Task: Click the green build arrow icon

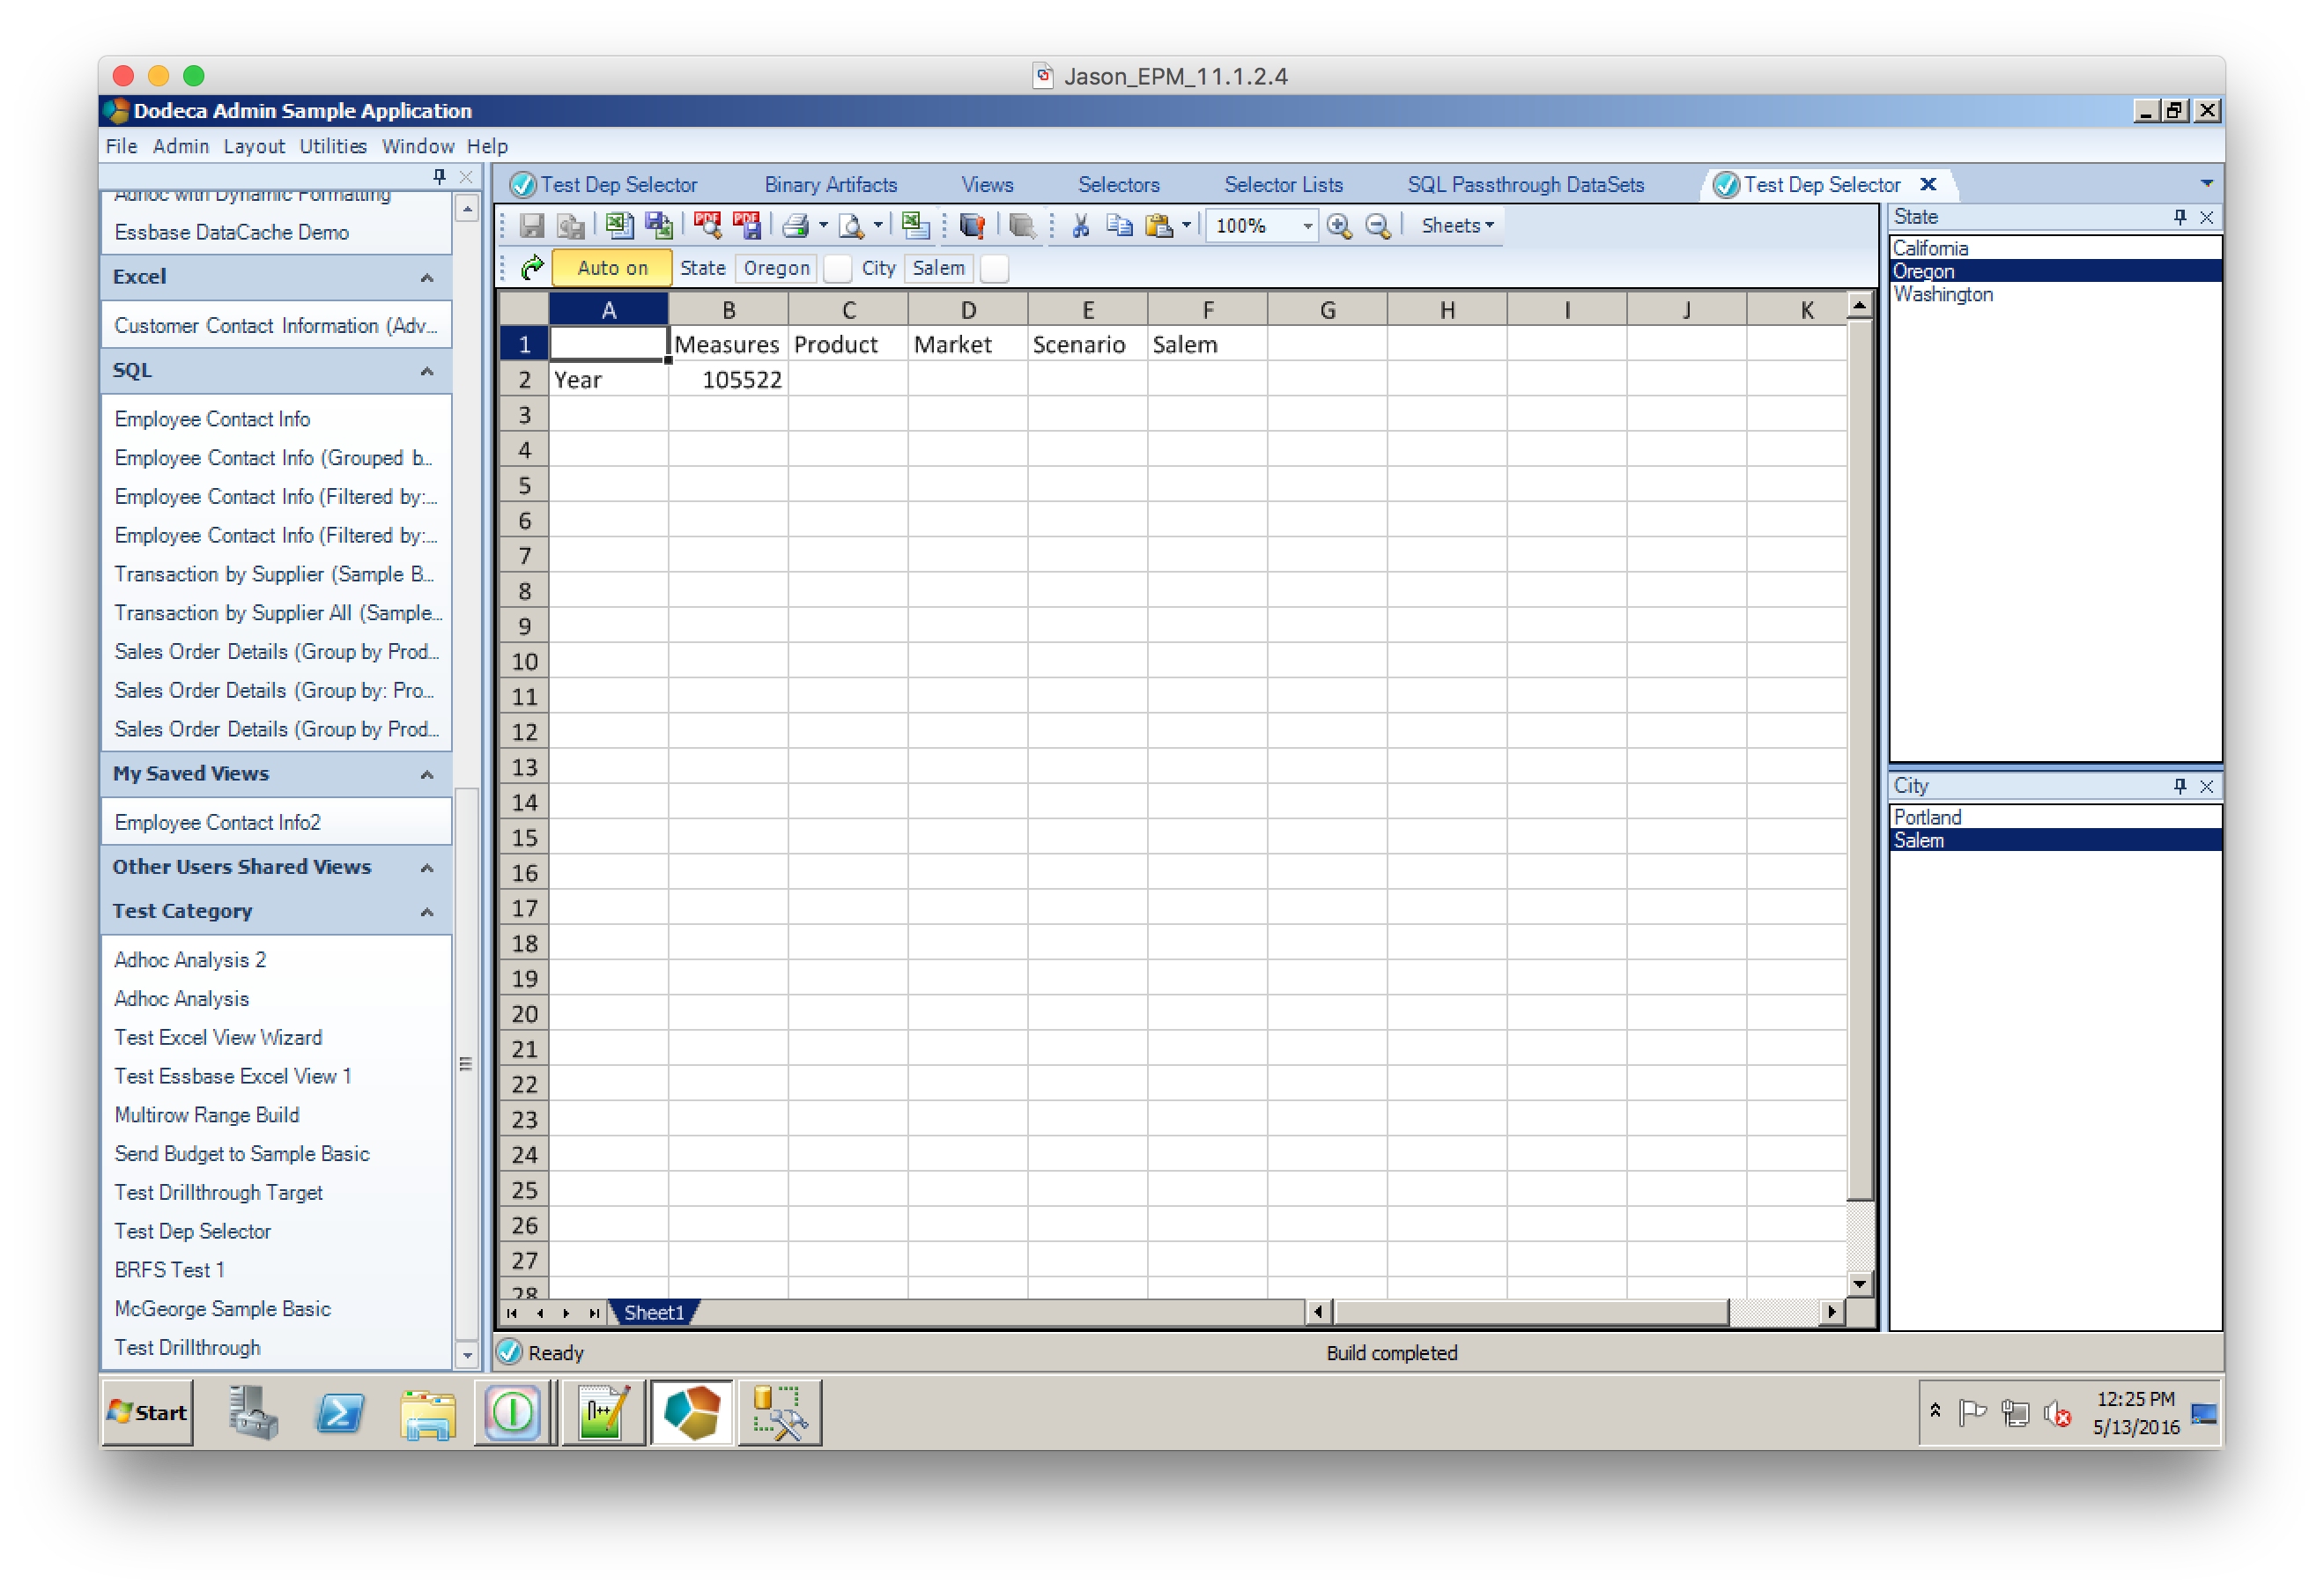Action: coord(532,267)
